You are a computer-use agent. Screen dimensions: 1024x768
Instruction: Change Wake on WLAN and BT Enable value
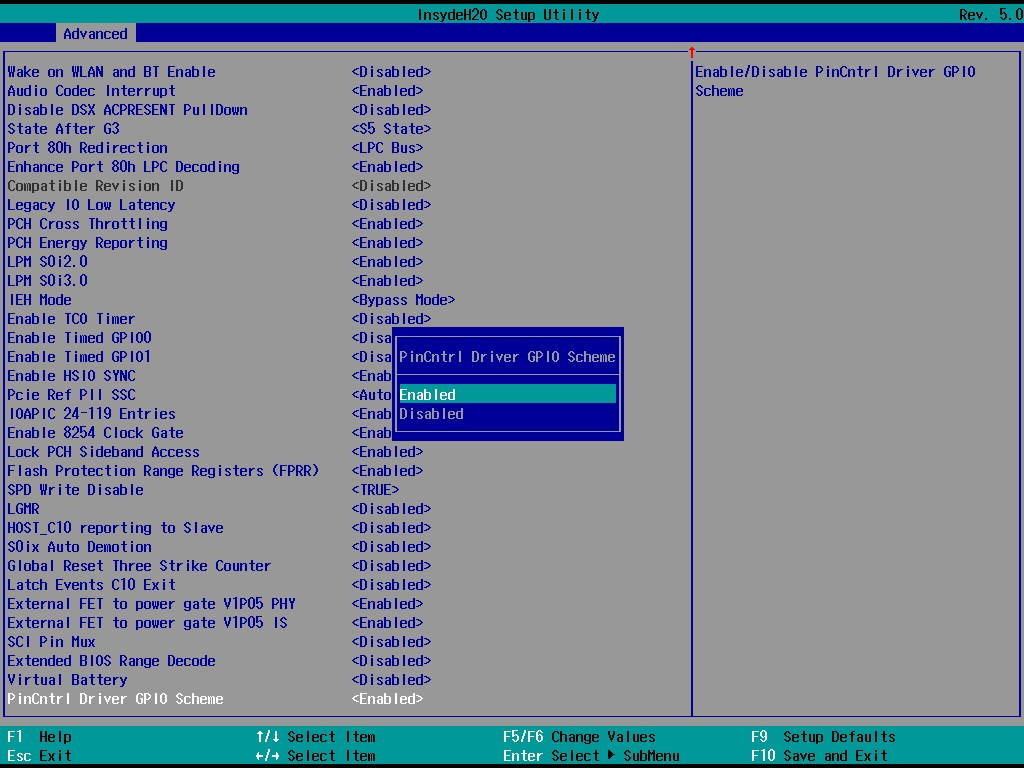[391, 72]
